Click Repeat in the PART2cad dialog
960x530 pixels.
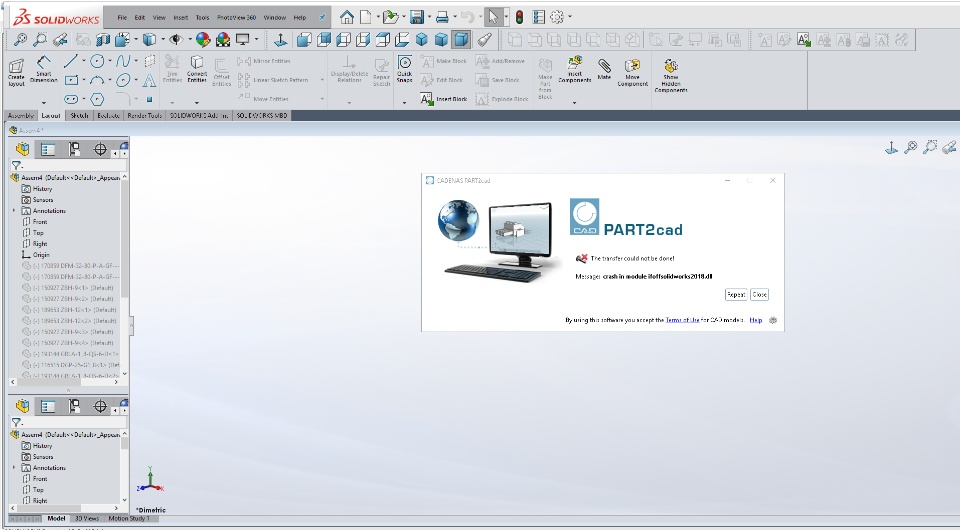(735, 294)
